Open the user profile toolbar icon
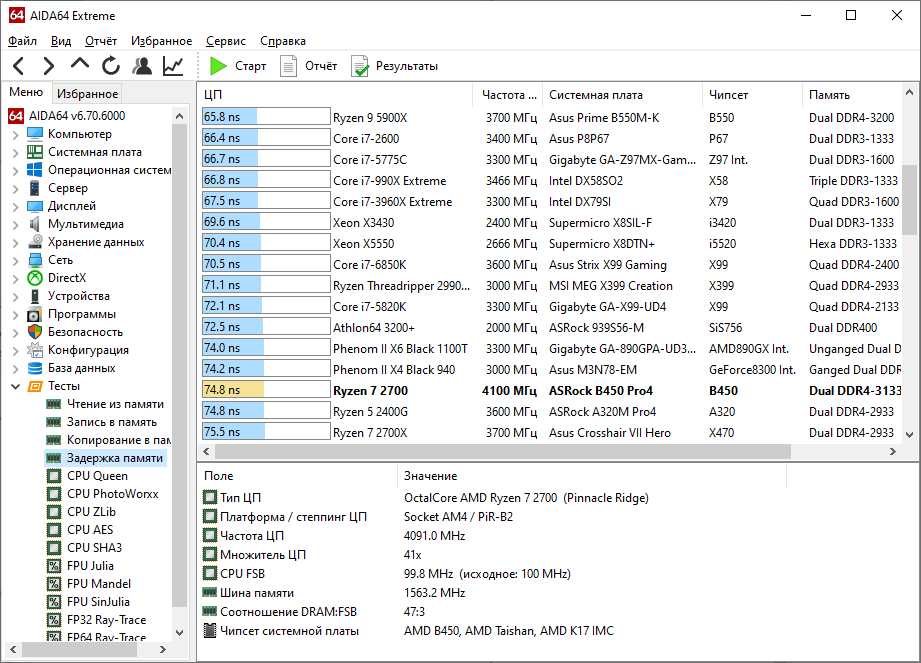921x663 pixels. pyautogui.click(x=142, y=66)
